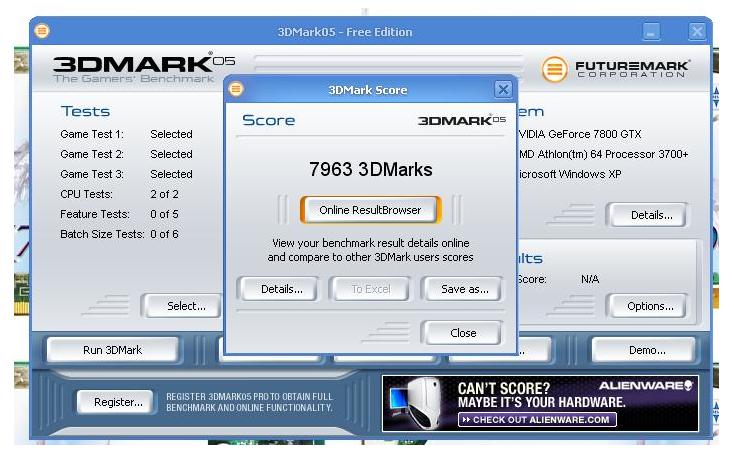This screenshot has width=734, height=459.
Task: Open the Select... tests button
Action: pos(184,306)
